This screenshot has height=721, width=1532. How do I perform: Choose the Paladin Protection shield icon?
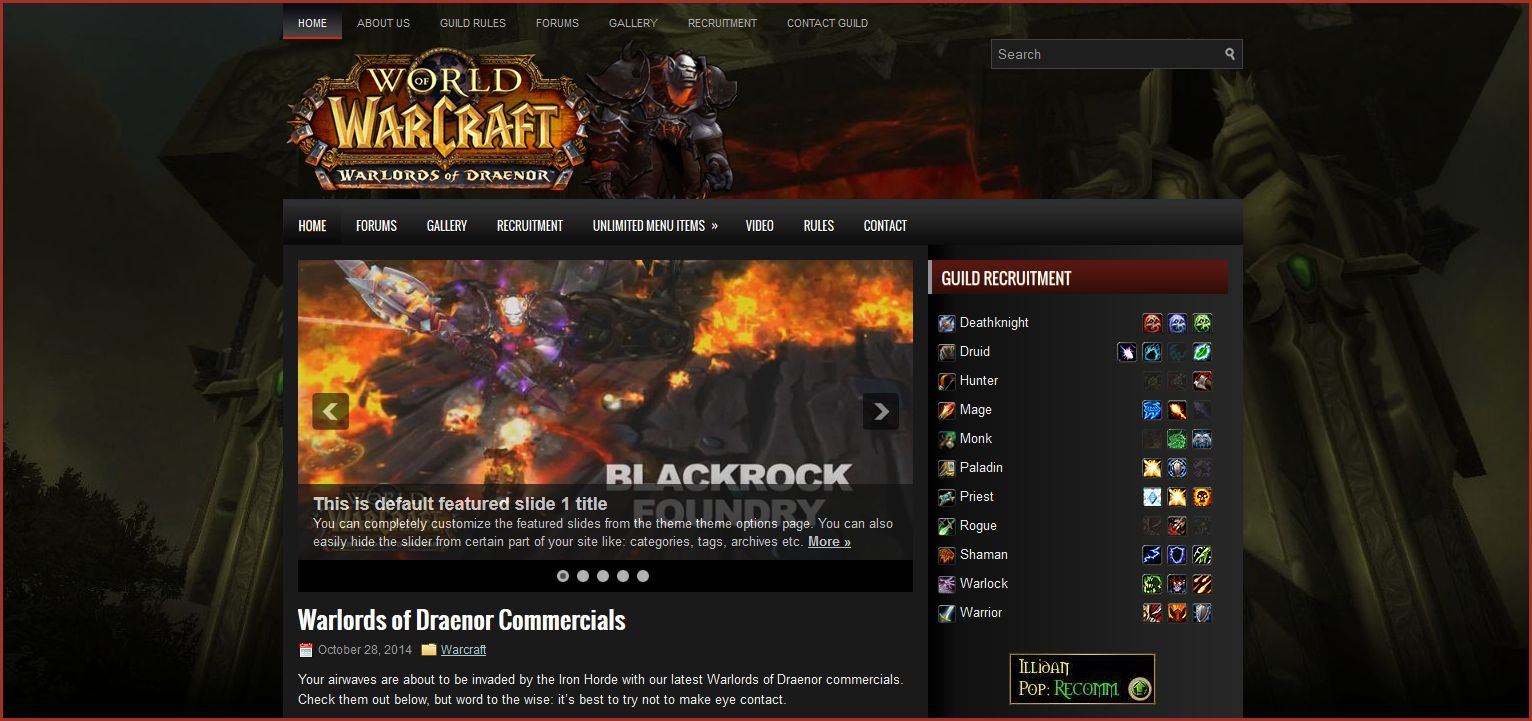point(1177,468)
